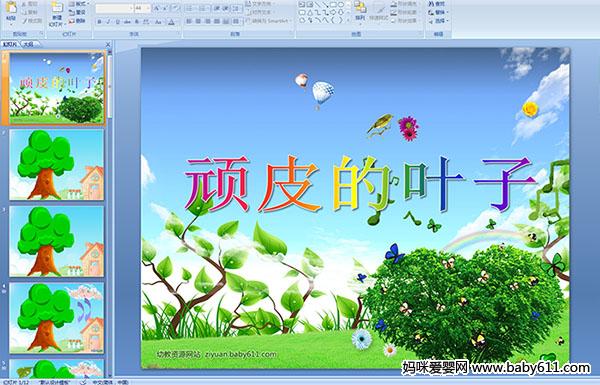Click the Delete slide icon
The image size is (600, 385).
[72, 21]
